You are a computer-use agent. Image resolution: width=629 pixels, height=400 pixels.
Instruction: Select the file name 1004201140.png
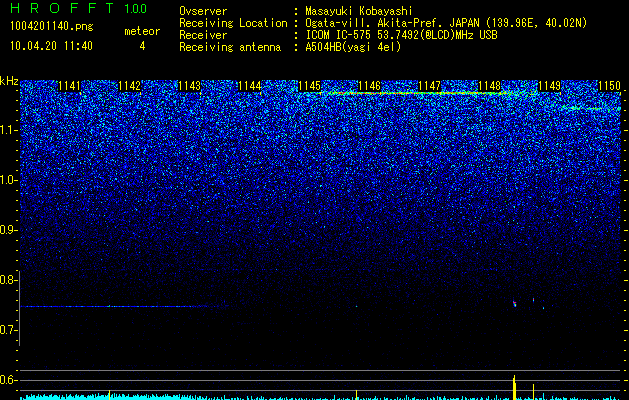pyautogui.click(x=52, y=27)
